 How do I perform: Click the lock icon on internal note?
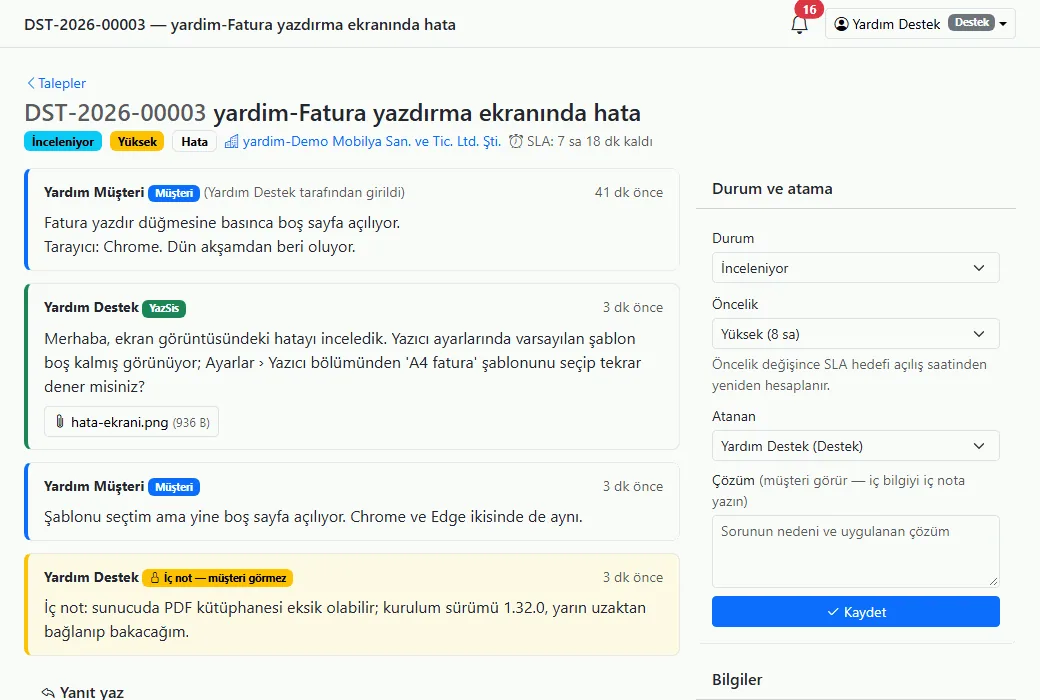[155, 578]
